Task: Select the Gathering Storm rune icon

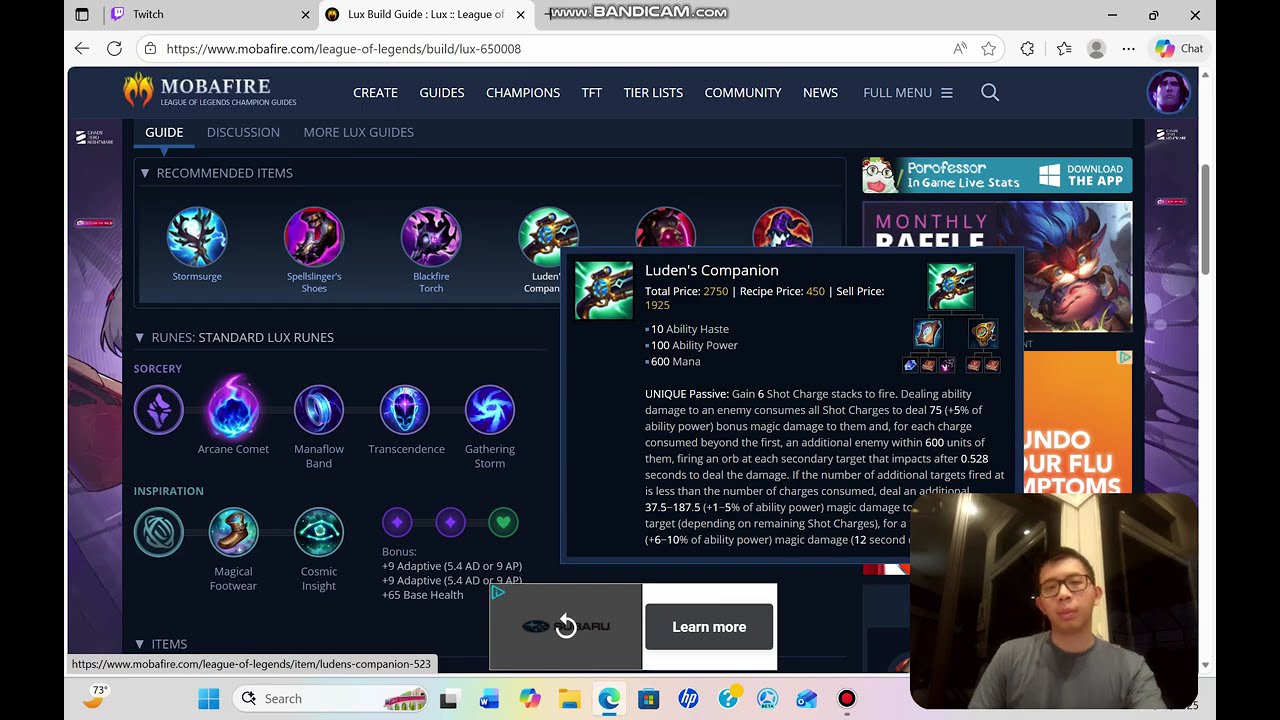Action: [x=490, y=410]
